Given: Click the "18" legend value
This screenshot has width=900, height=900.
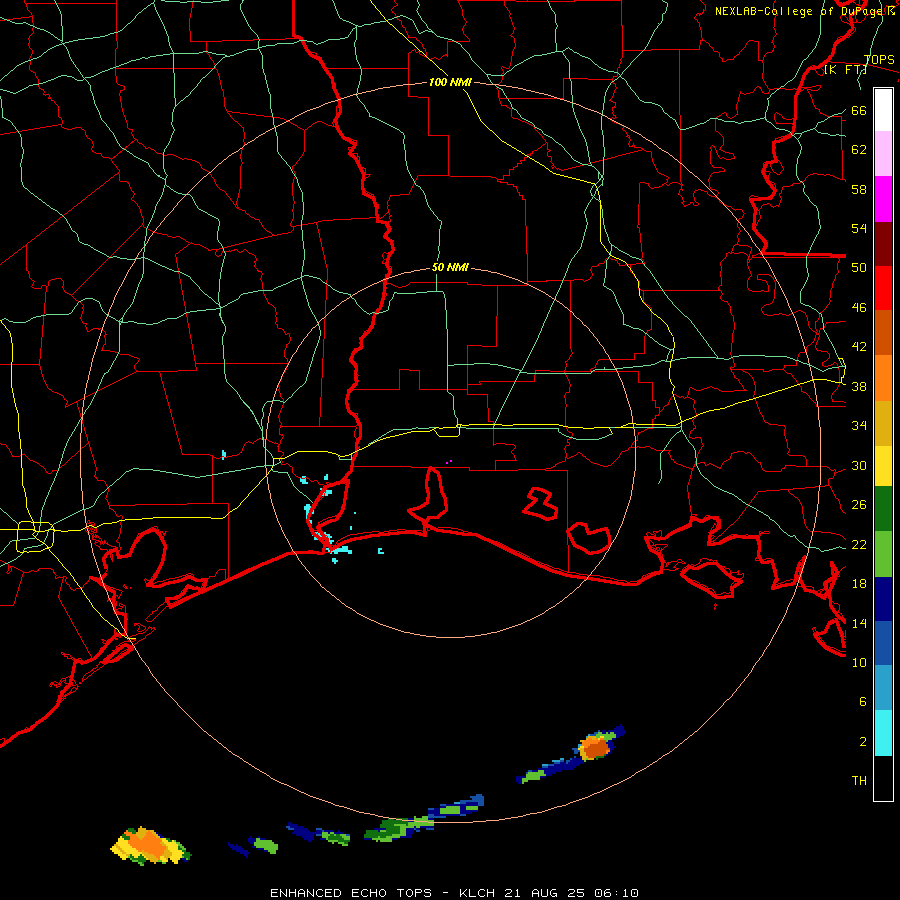Looking at the screenshot, I should (x=859, y=584).
